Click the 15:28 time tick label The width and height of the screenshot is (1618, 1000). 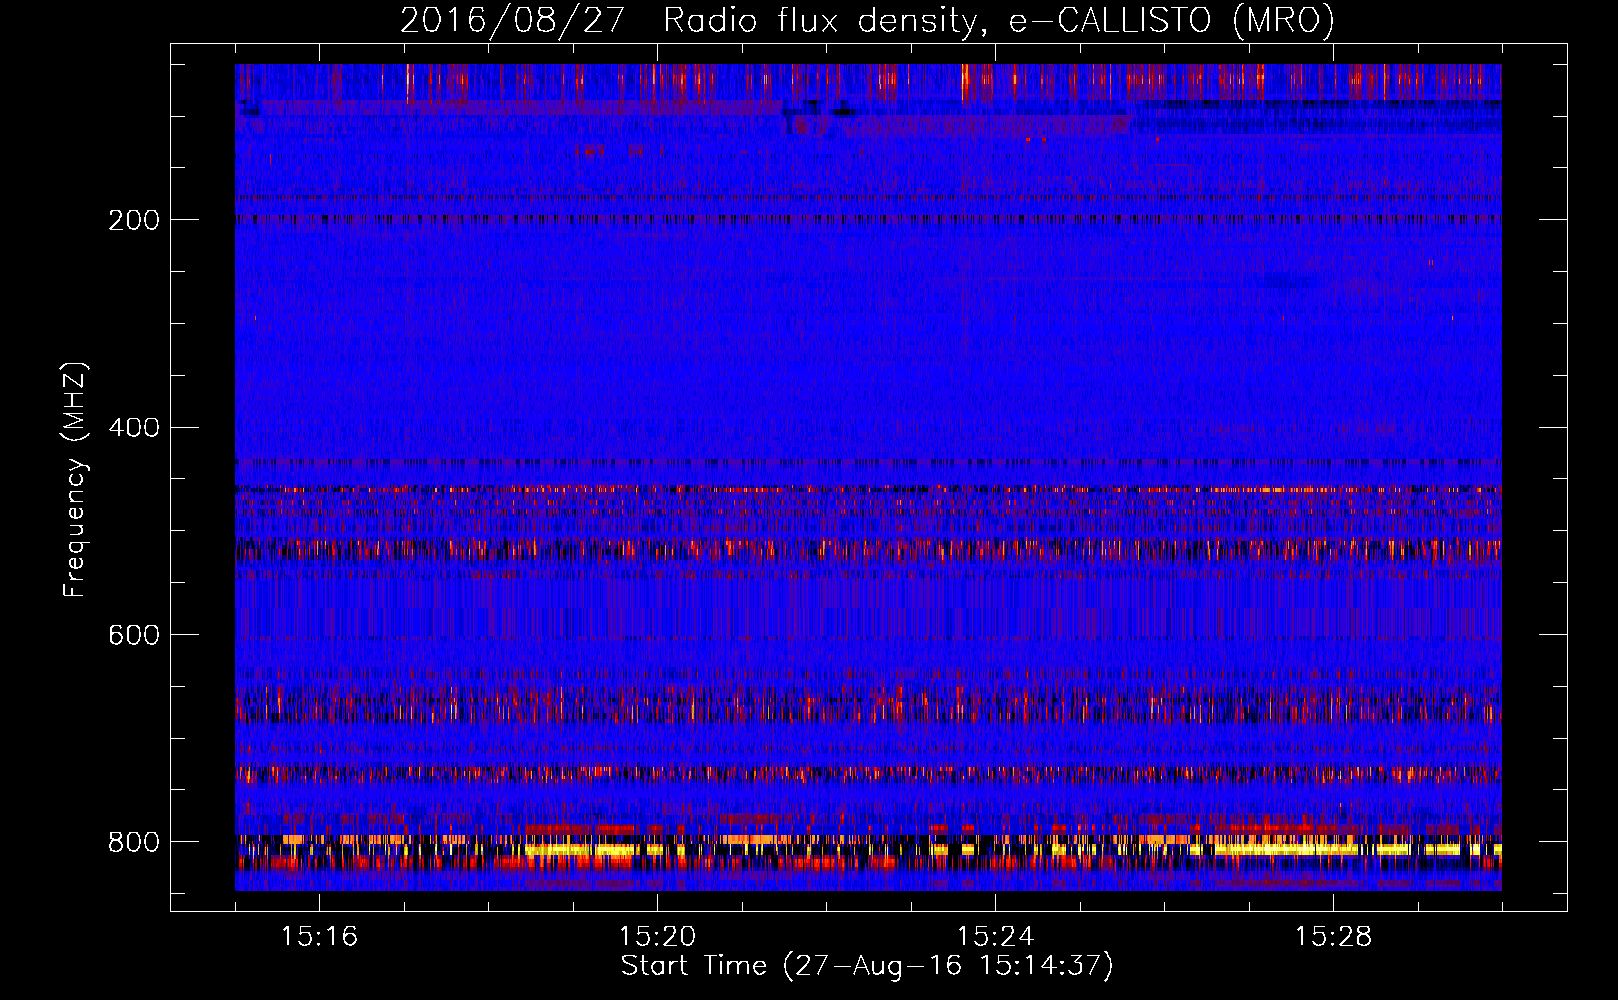point(1333,937)
